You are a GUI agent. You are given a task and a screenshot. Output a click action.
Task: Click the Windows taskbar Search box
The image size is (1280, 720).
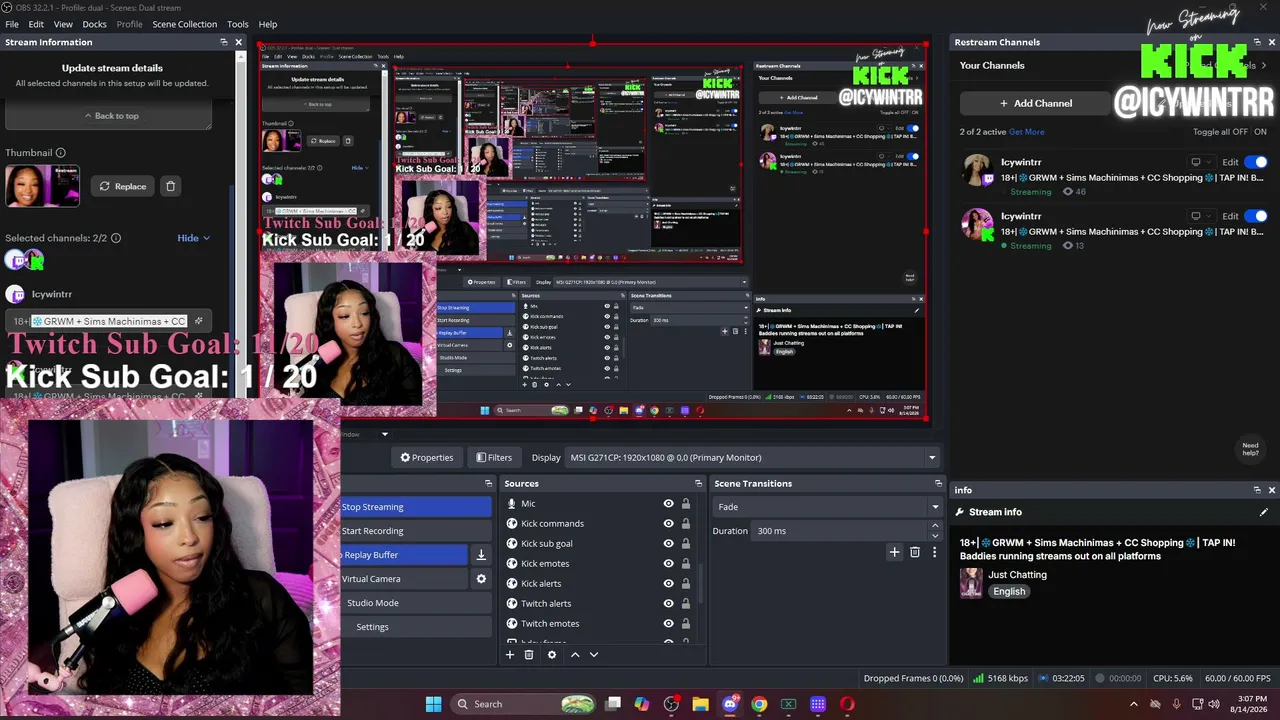[x=522, y=704]
